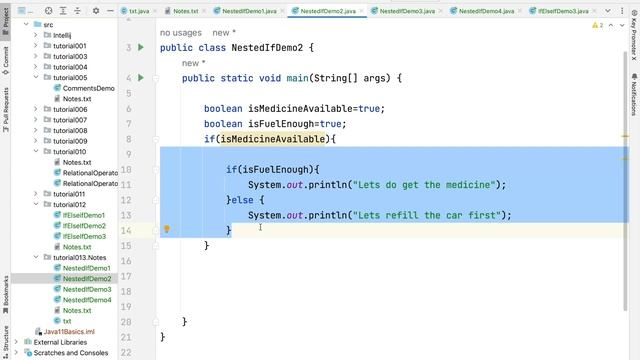This screenshot has width=640, height=360.
Task: Run main method with the gutter arrow on line 4
Action: (141, 78)
